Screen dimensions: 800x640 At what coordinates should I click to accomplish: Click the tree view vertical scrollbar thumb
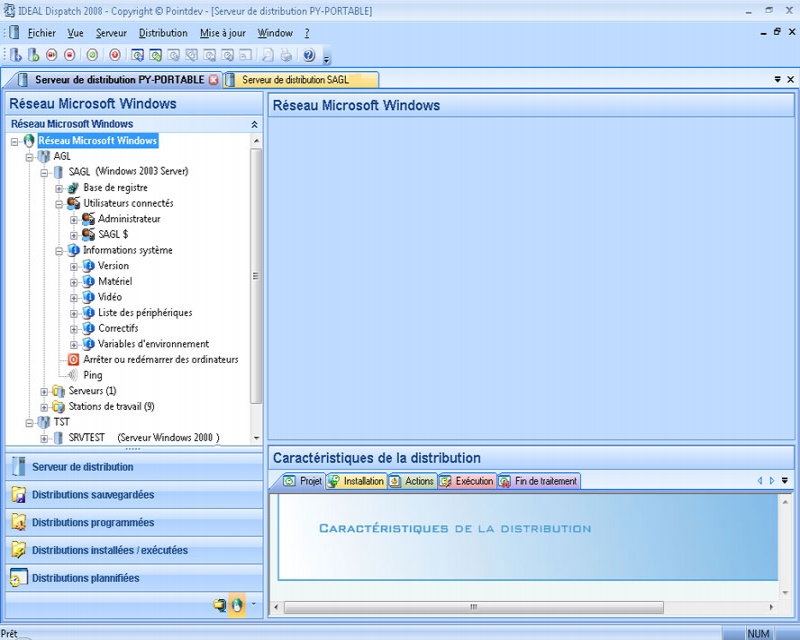[x=256, y=276]
